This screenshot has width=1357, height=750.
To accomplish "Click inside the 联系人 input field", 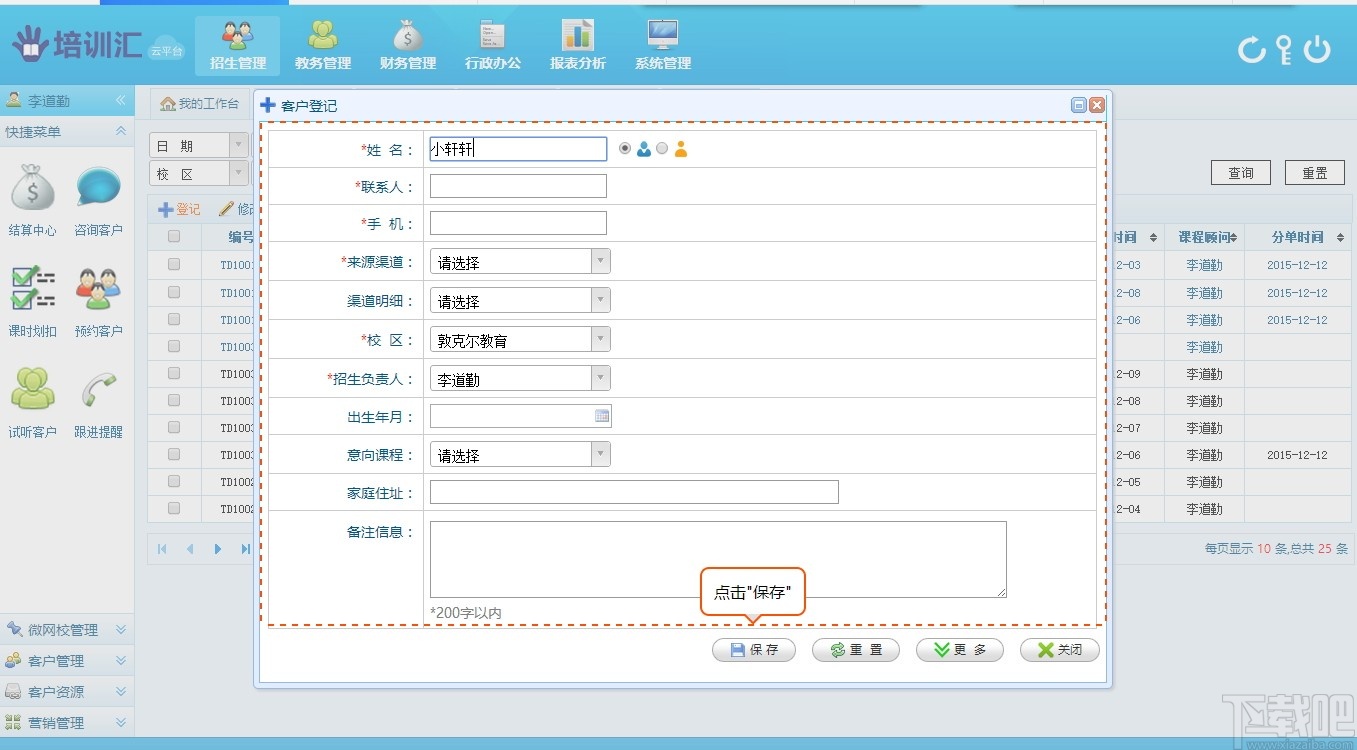I will tap(517, 185).
